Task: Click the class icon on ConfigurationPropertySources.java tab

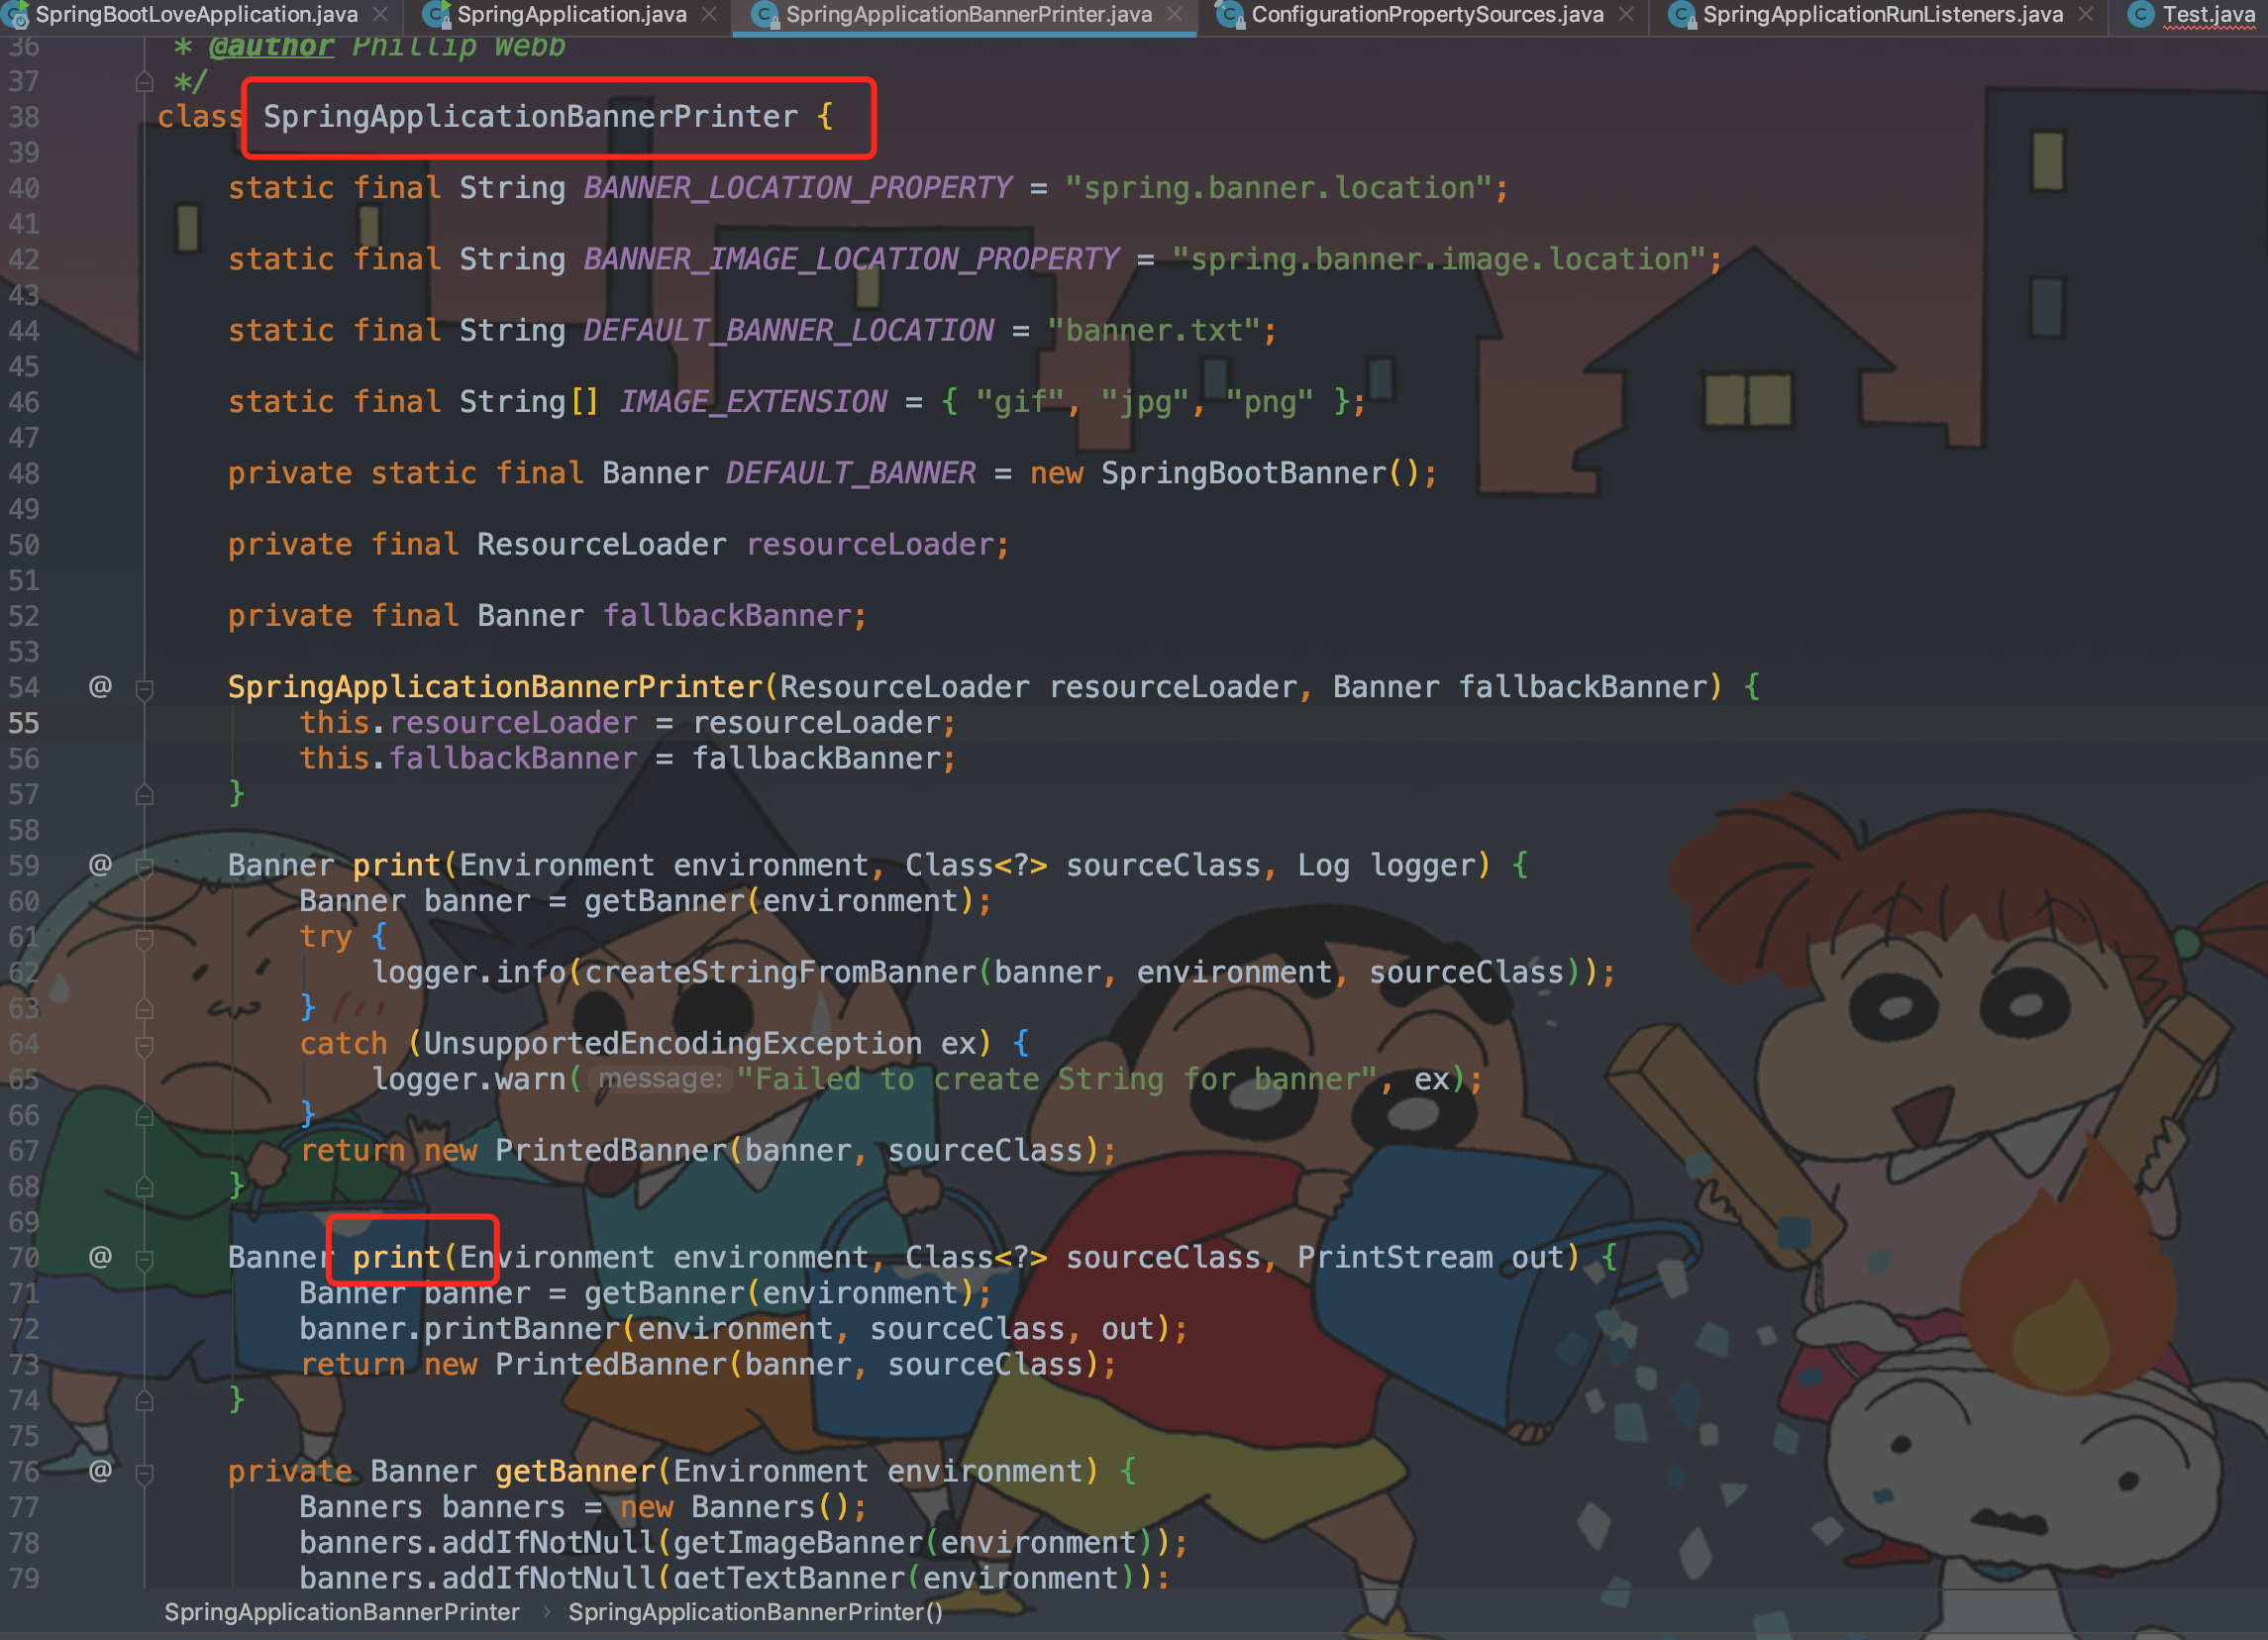Action: click(1230, 14)
